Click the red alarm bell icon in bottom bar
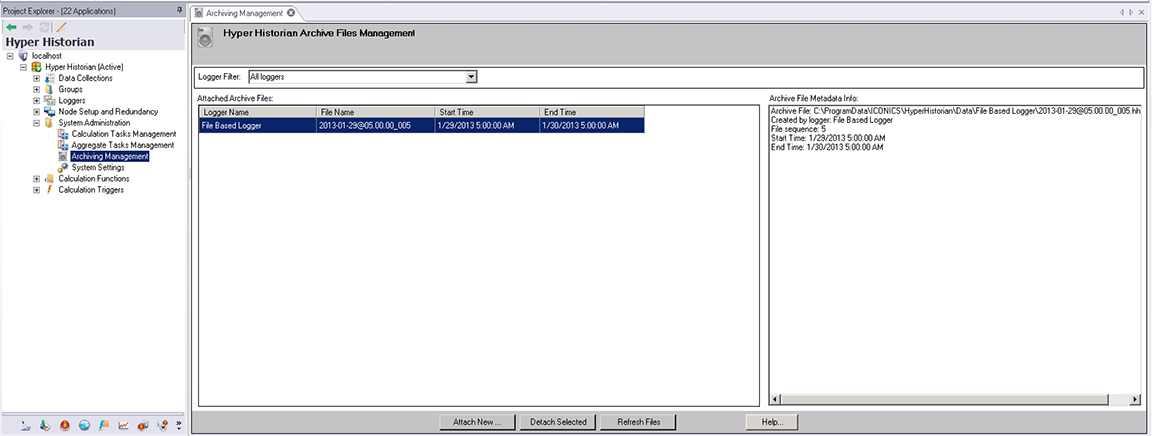The width and height of the screenshot is (1152, 436). point(64,425)
